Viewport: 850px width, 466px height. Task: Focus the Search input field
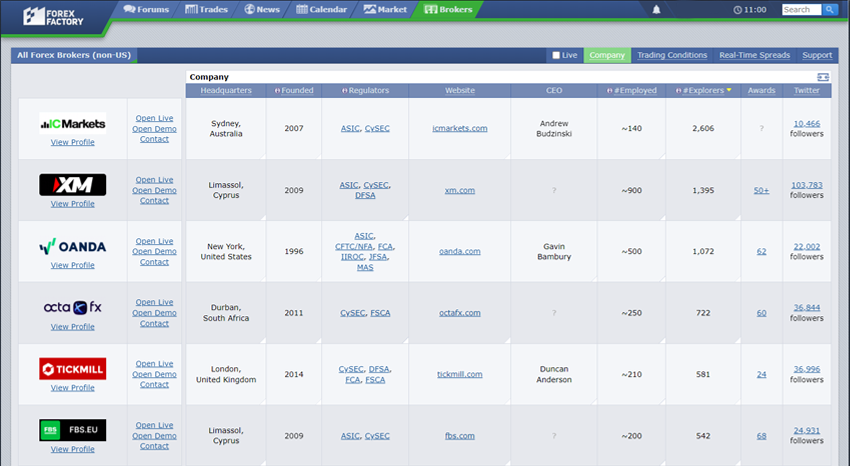[802, 10]
